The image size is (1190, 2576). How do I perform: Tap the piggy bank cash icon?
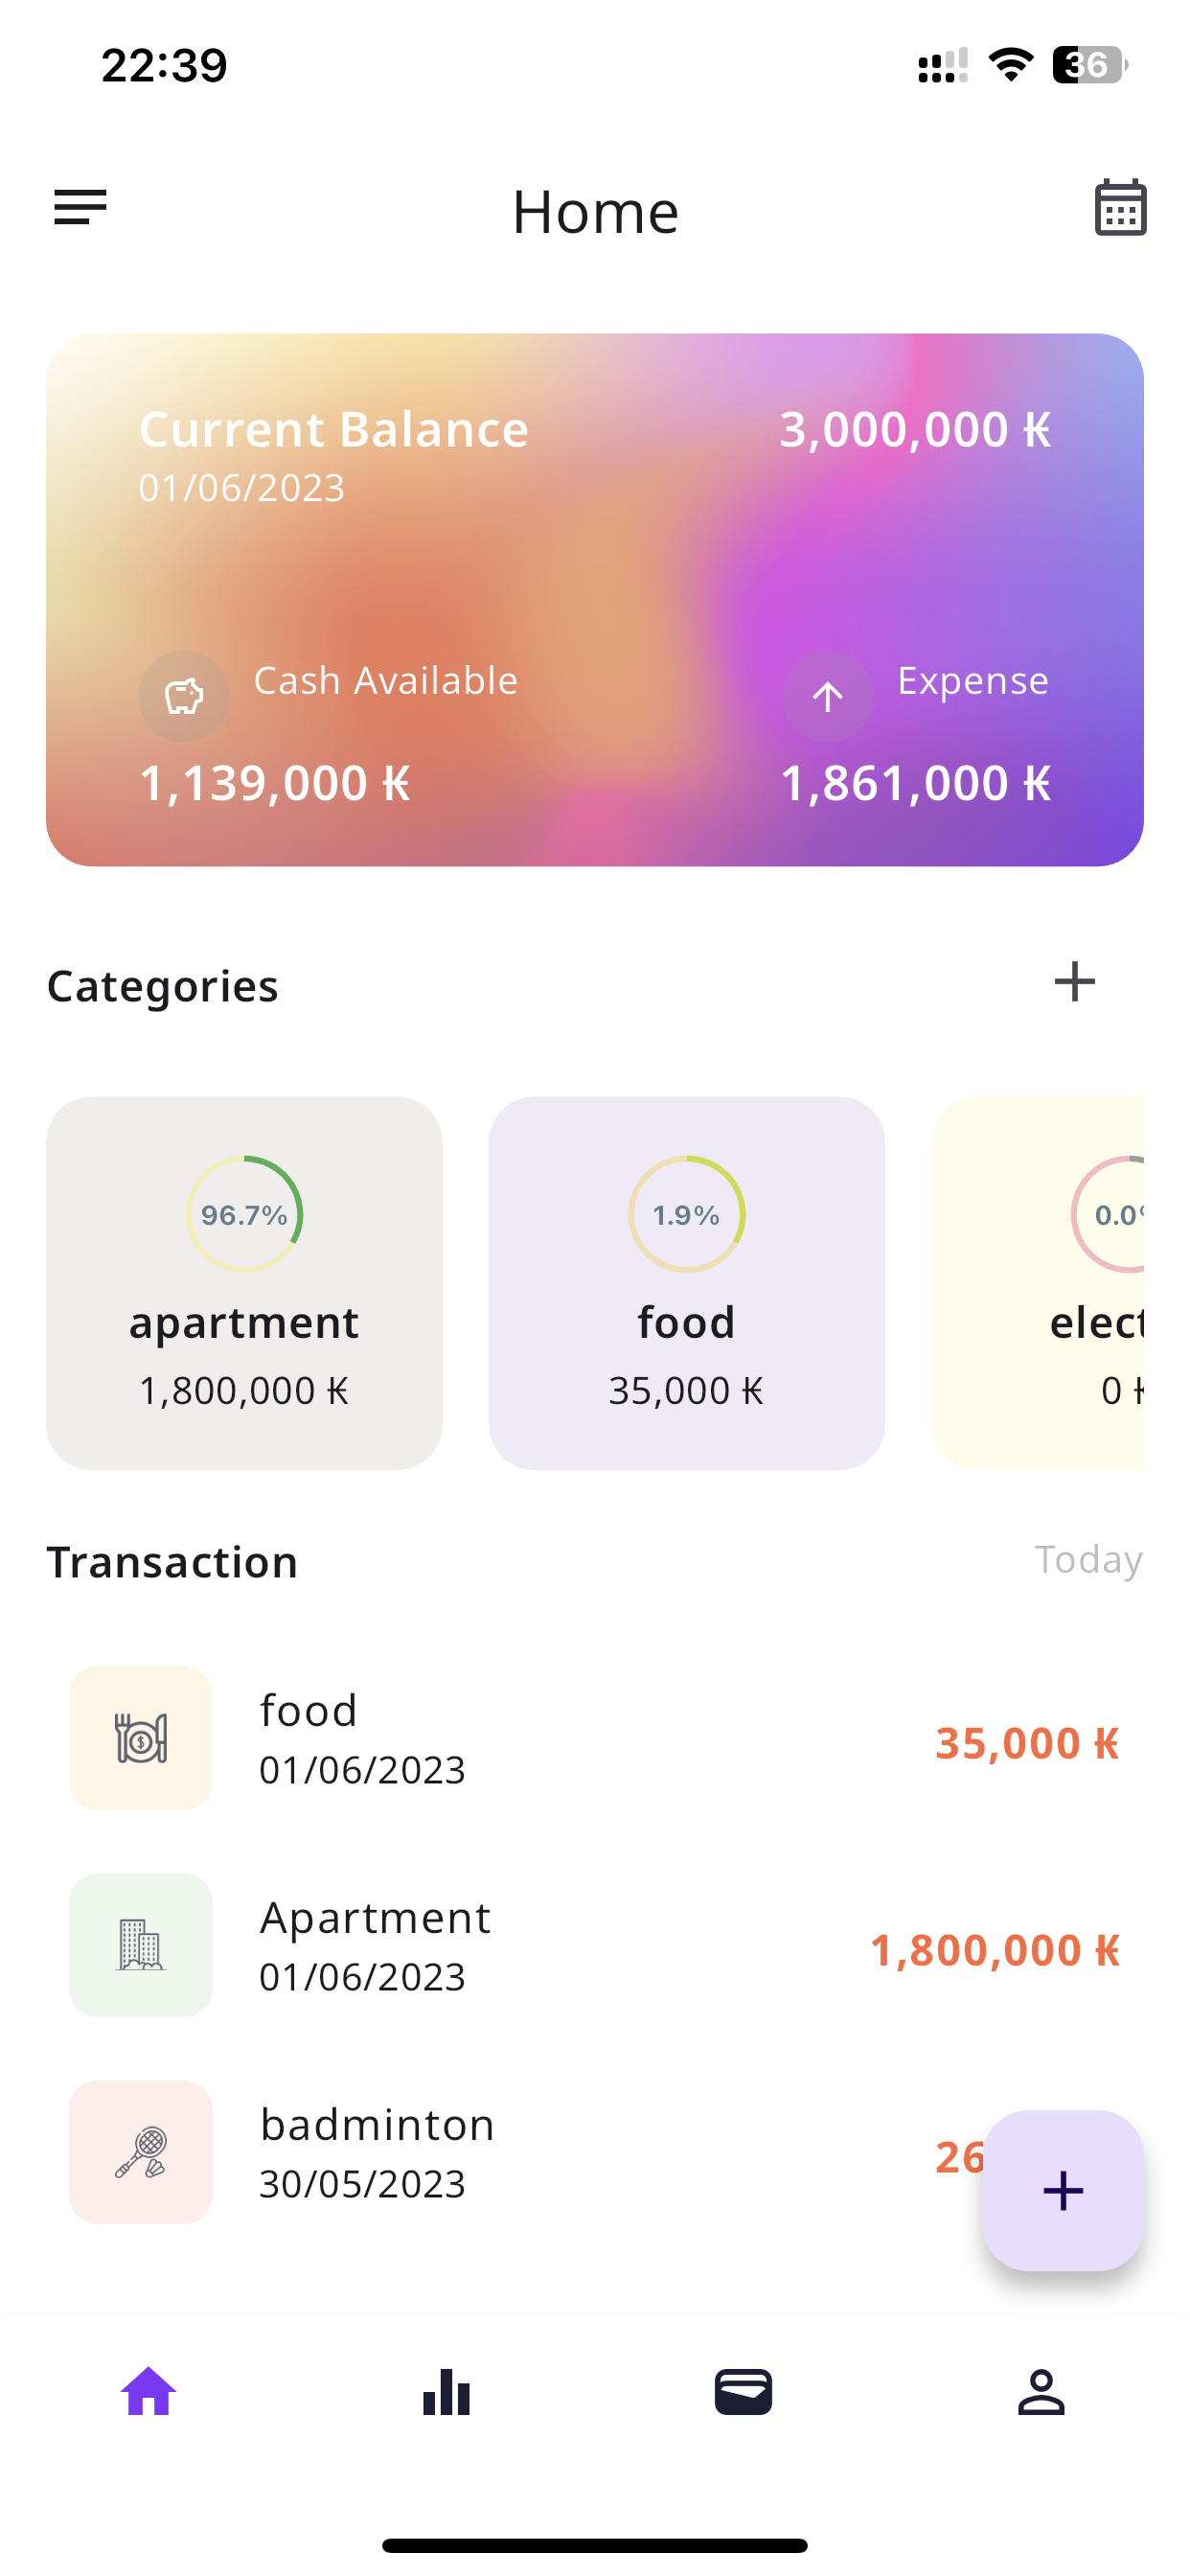tap(184, 696)
